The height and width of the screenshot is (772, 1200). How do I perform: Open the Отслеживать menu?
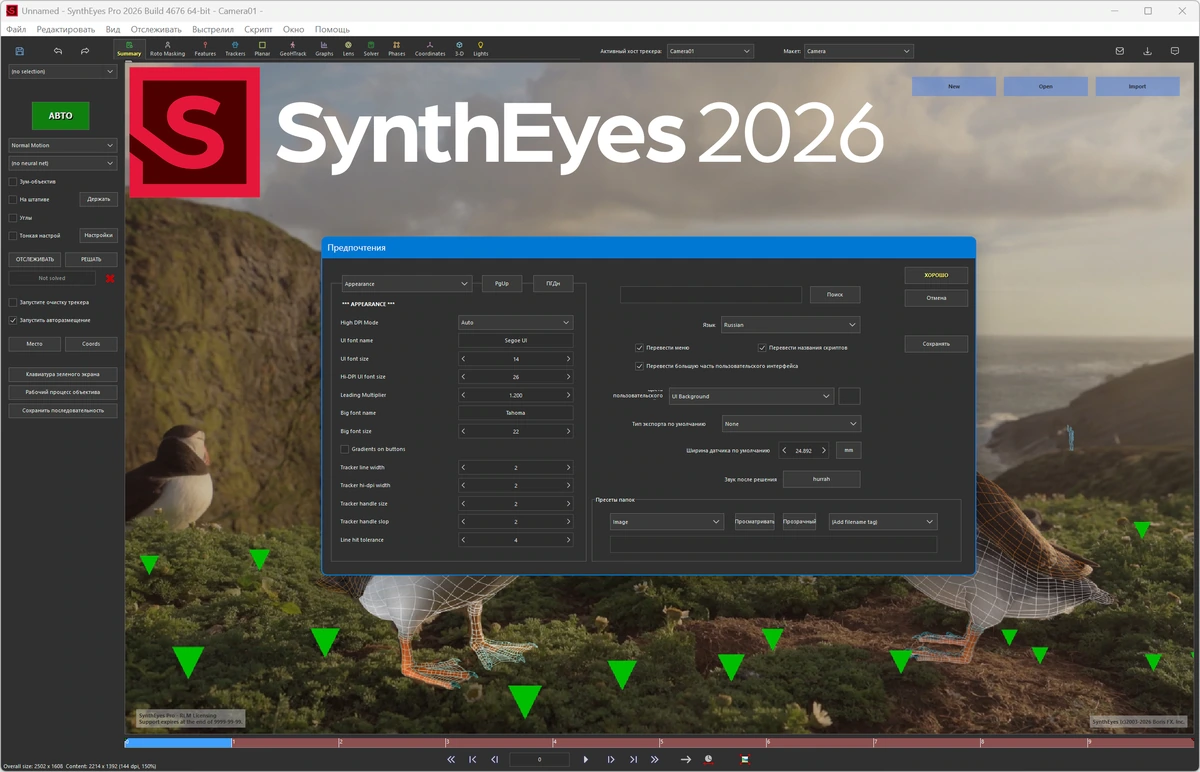click(x=156, y=29)
